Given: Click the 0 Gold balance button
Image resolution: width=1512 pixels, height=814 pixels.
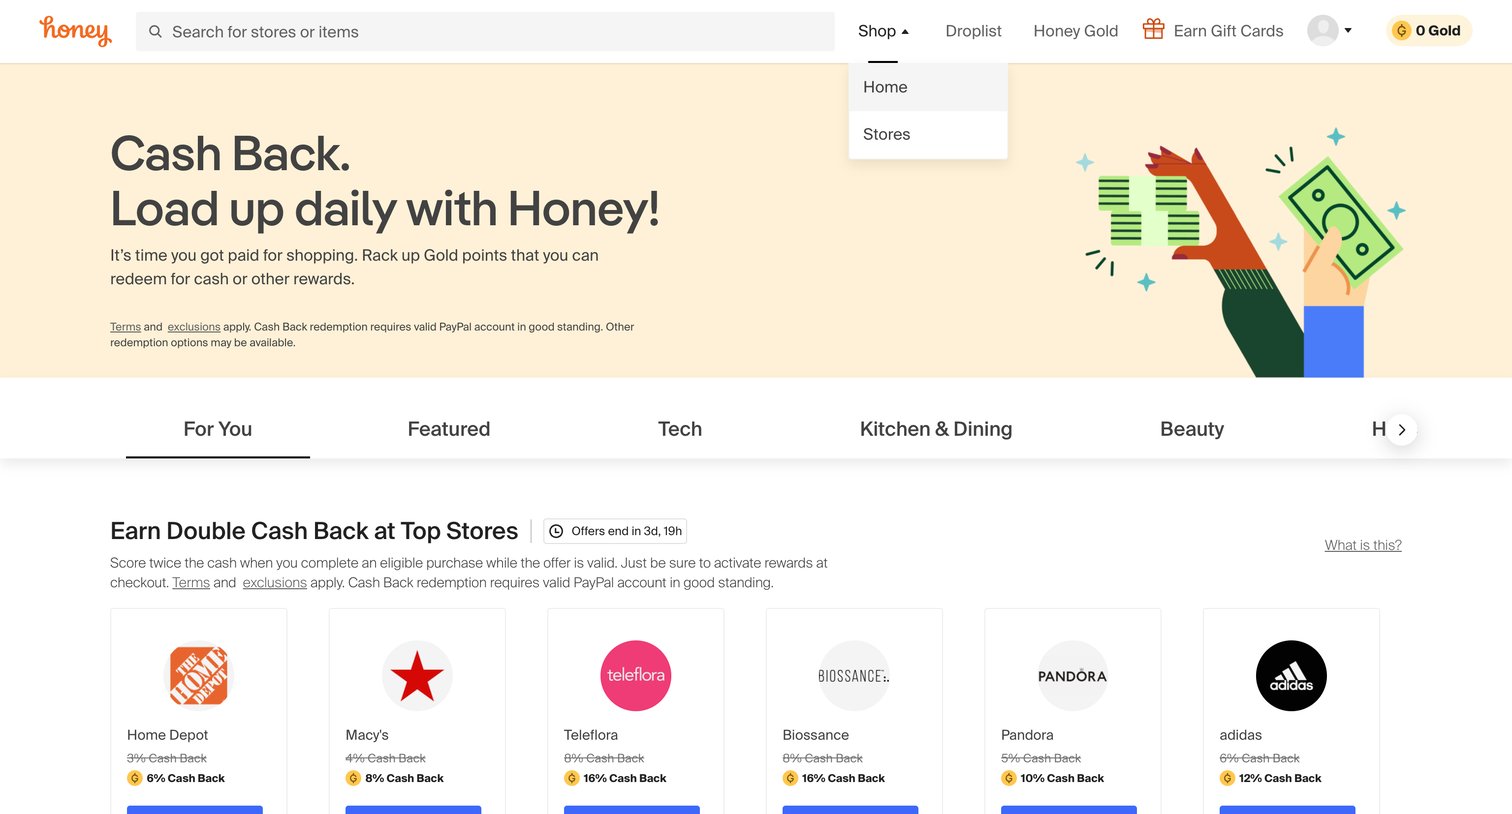Looking at the screenshot, I should tap(1429, 31).
